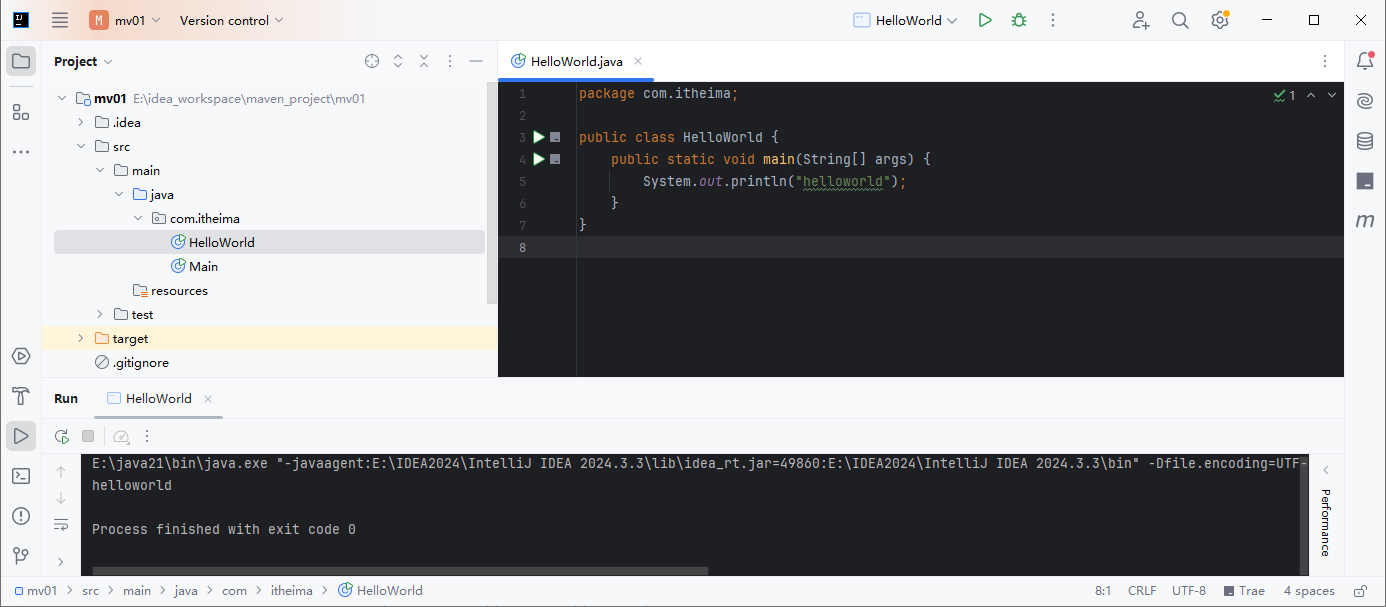Collapse the main folder node
This screenshot has height=607, width=1386.
click(100, 171)
